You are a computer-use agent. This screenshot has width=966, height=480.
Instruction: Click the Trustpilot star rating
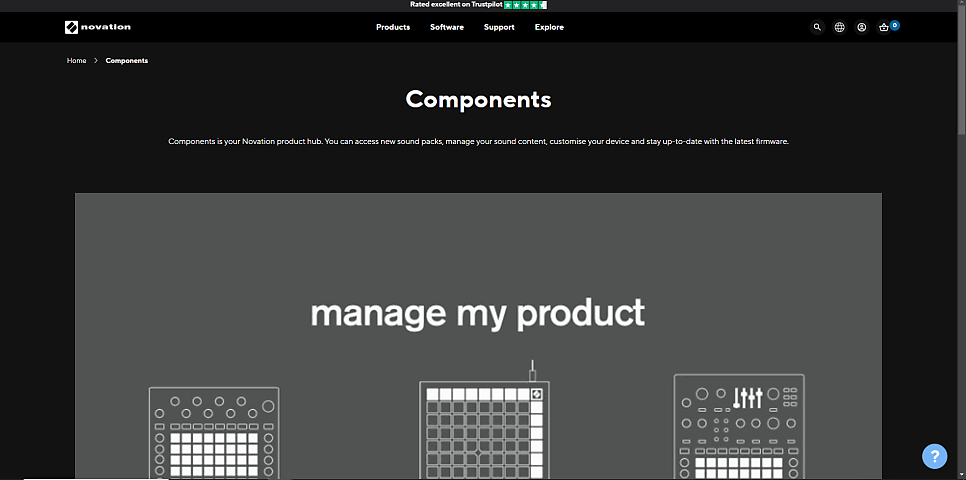click(526, 5)
